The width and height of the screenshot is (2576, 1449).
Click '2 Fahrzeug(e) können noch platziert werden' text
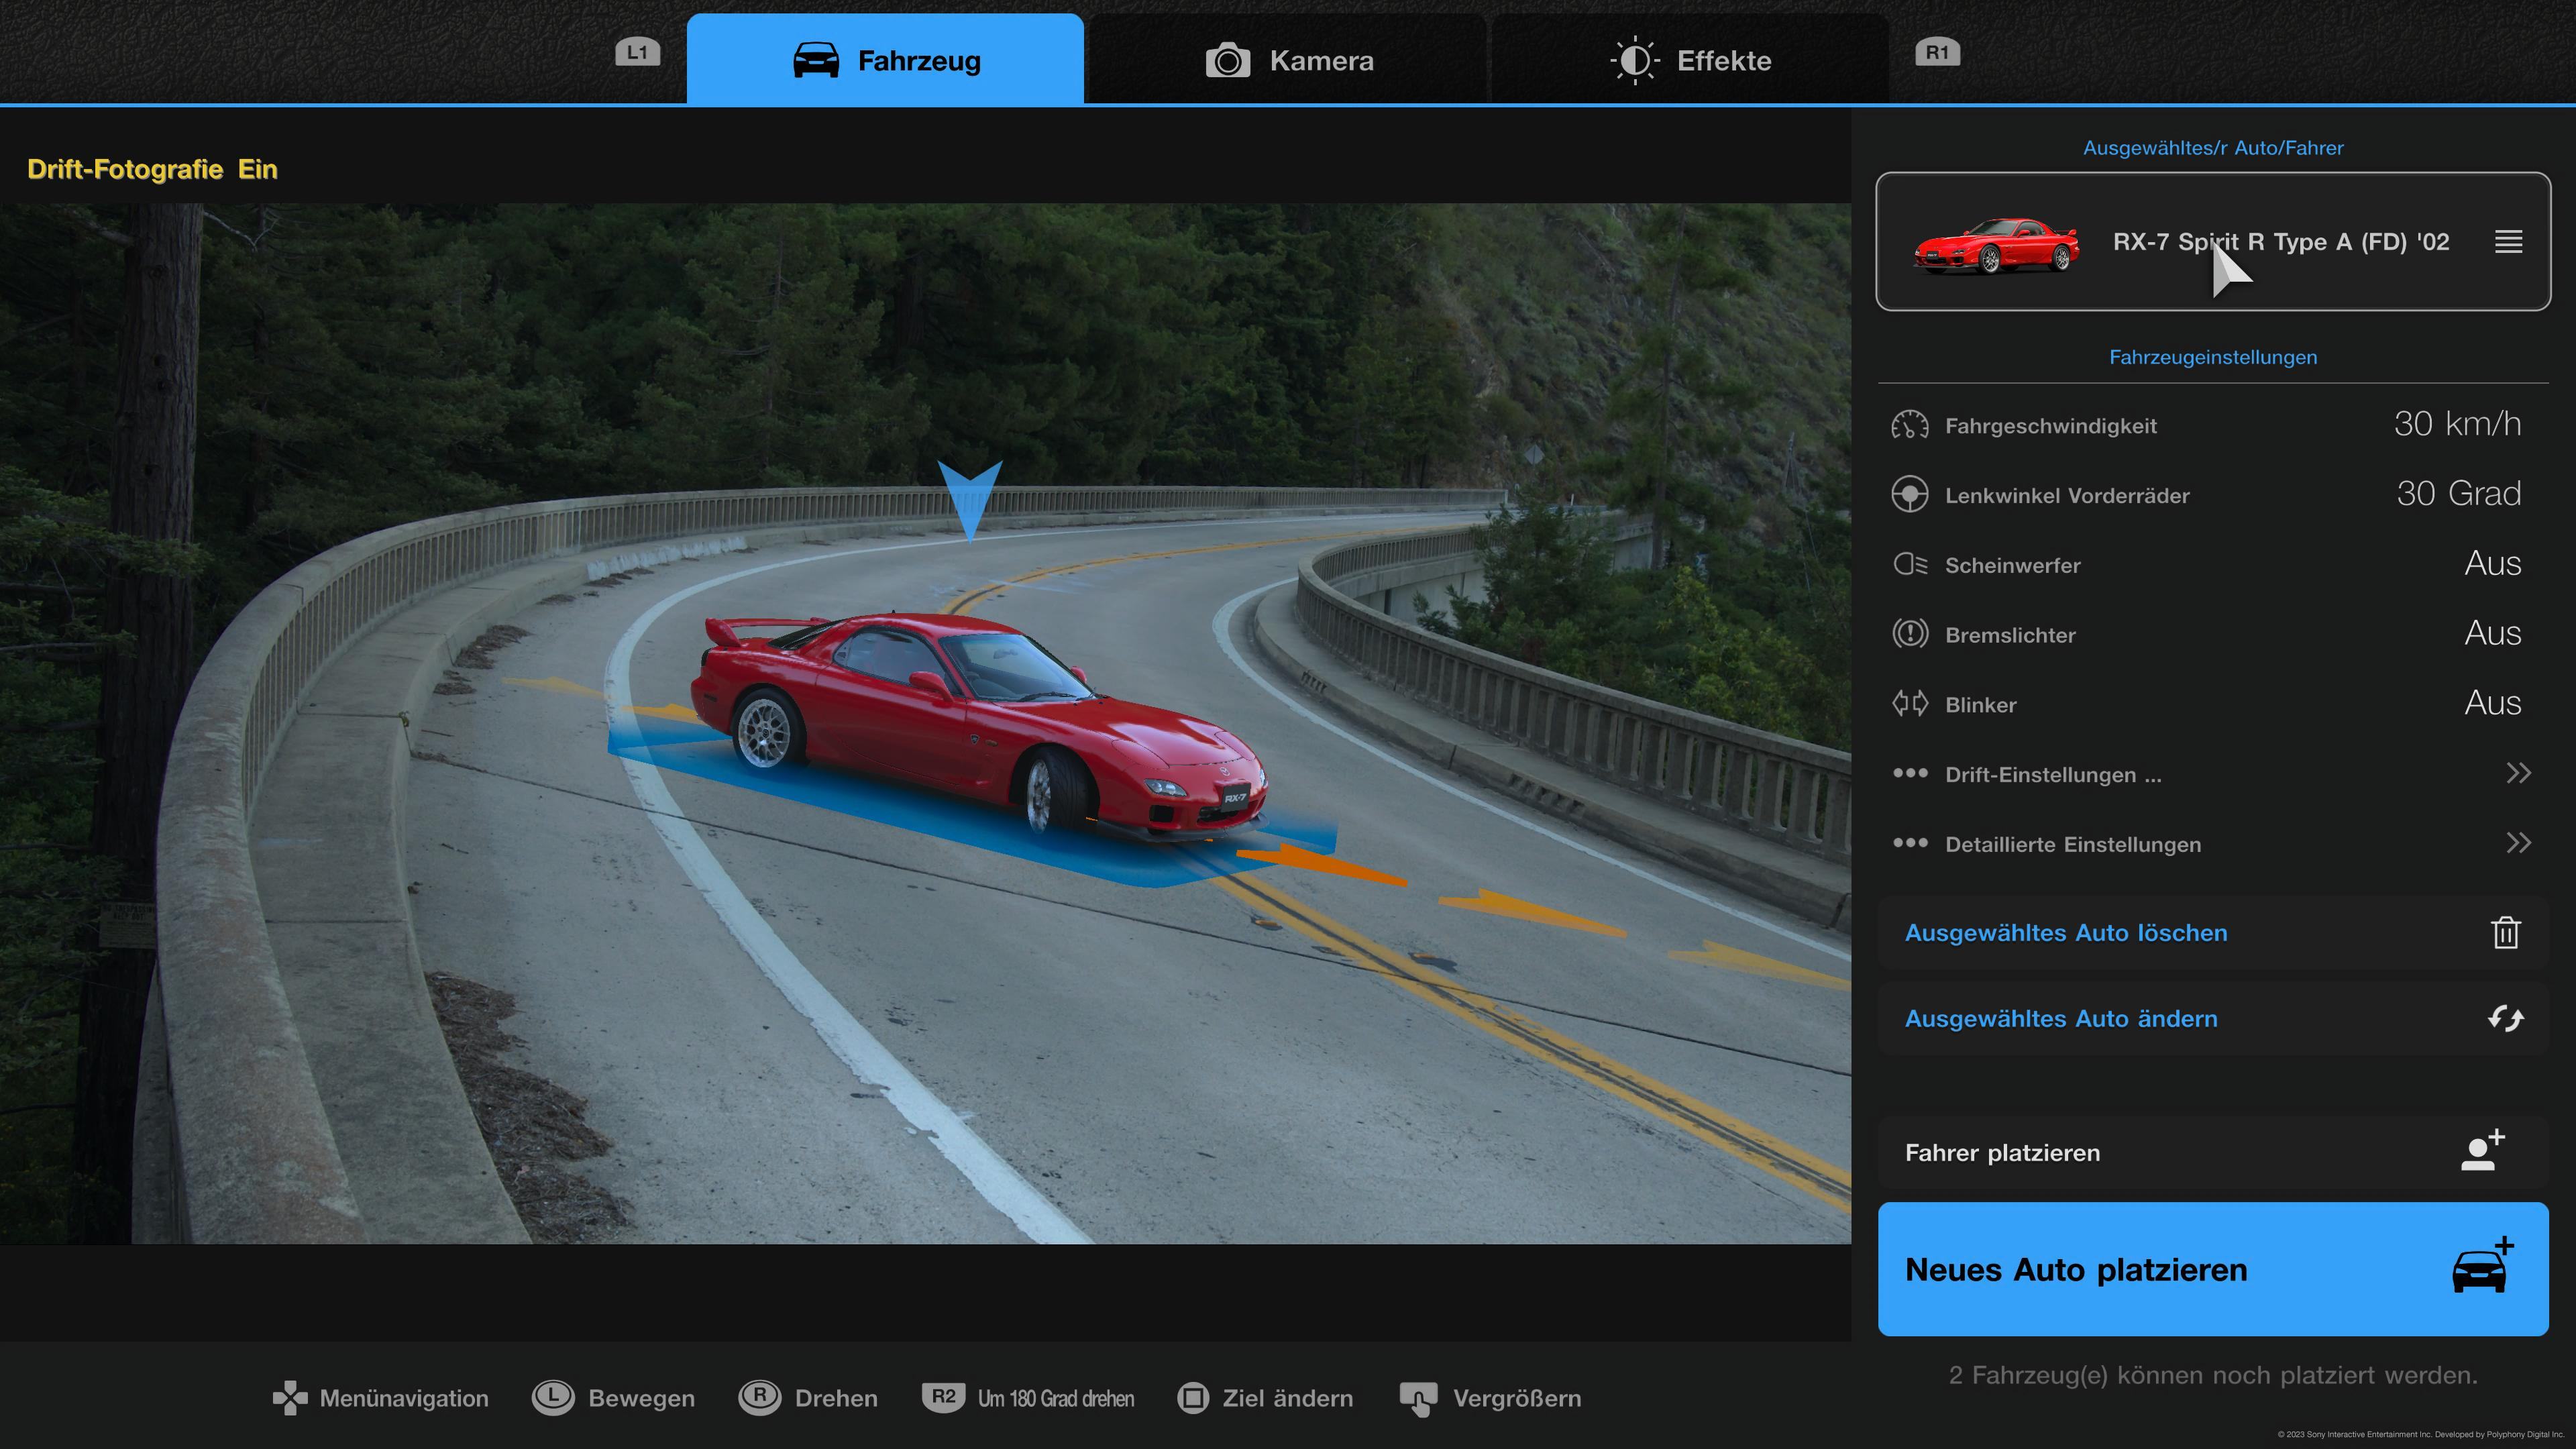(2213, 1376)
